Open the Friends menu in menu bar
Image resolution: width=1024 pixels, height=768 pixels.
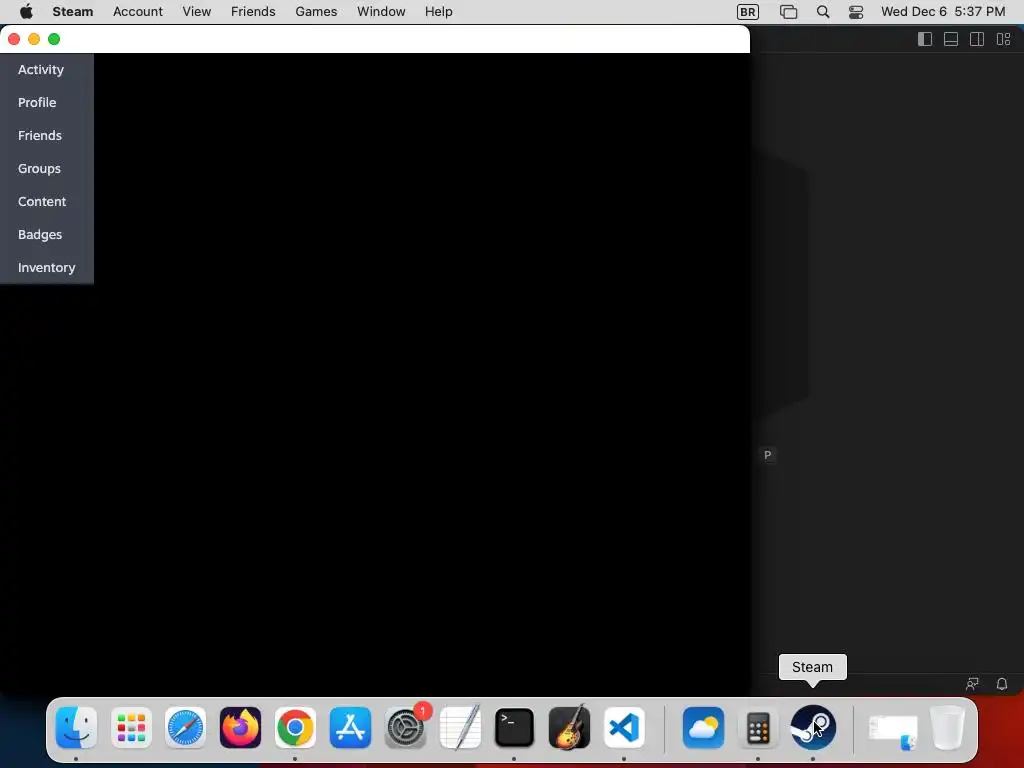(x=253, y=12)
